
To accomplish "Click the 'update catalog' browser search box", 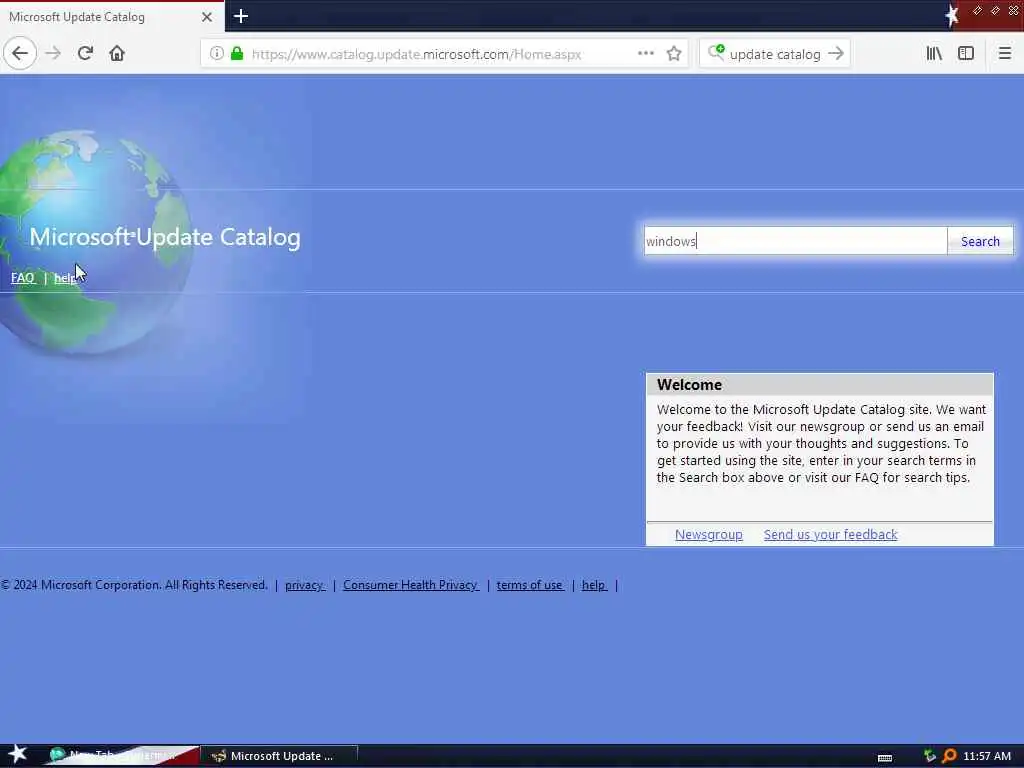I will [x=775, y=54].
